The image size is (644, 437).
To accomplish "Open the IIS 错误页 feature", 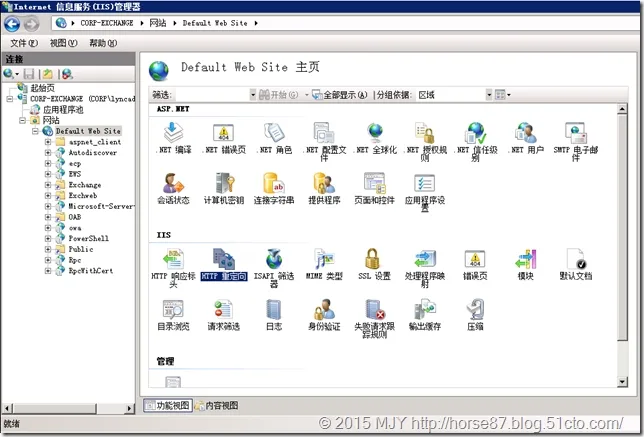I will pyautogui.click(x=475, y=264).
